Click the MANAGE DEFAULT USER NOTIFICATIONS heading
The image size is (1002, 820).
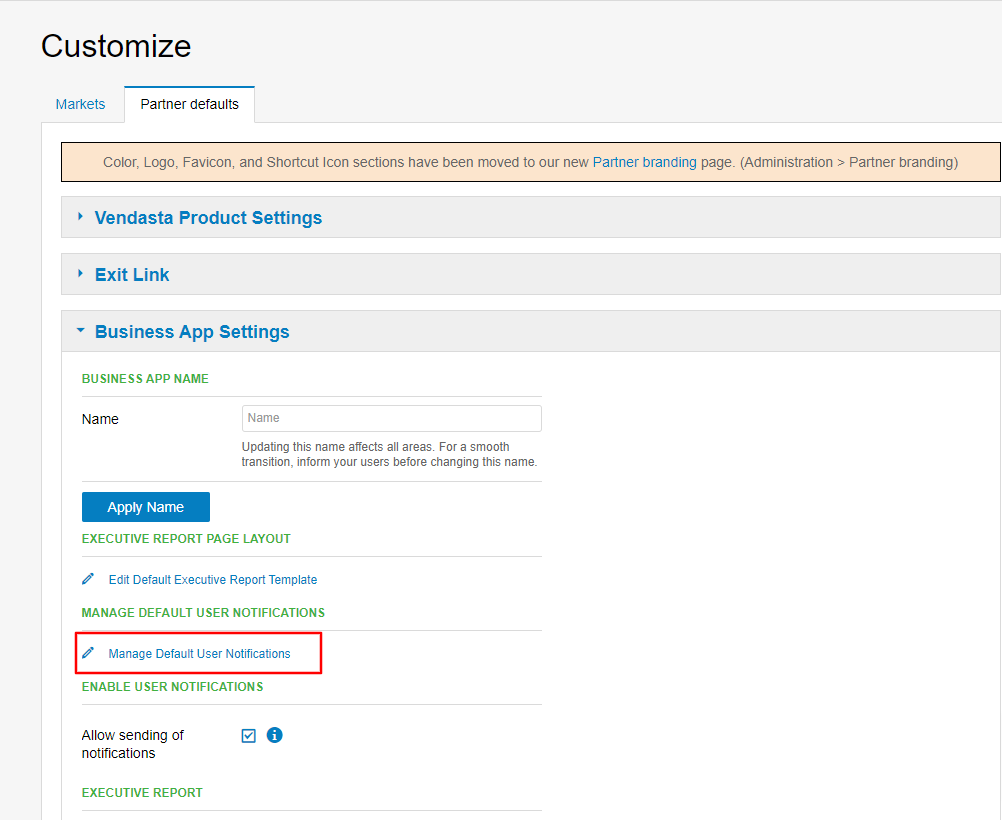[203, 613]
